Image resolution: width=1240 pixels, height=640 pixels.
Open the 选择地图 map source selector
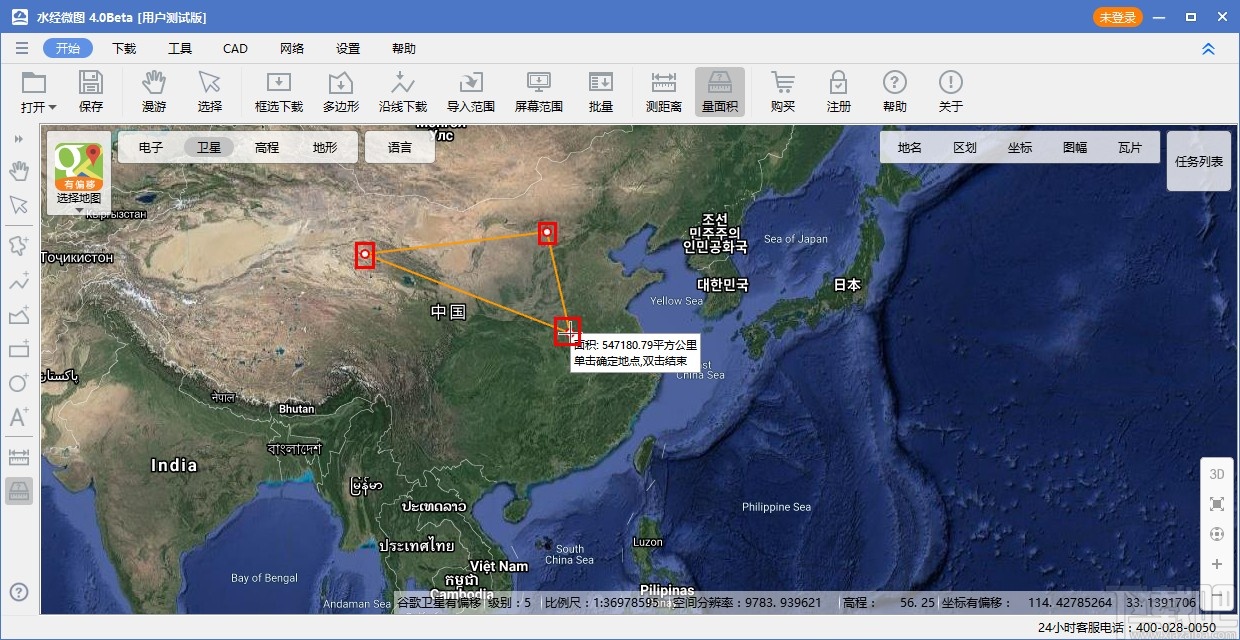(79, 174)
